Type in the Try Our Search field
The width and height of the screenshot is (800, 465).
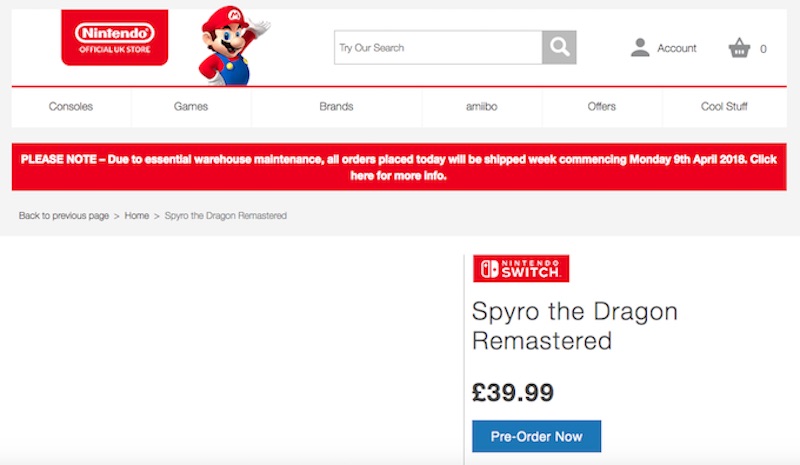[x=438, y=47]
